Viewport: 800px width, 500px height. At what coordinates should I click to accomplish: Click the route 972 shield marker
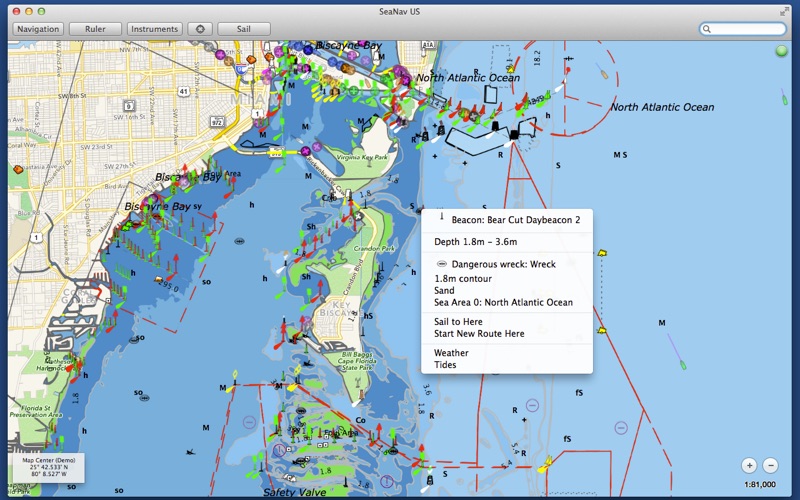tap(217, 122)
